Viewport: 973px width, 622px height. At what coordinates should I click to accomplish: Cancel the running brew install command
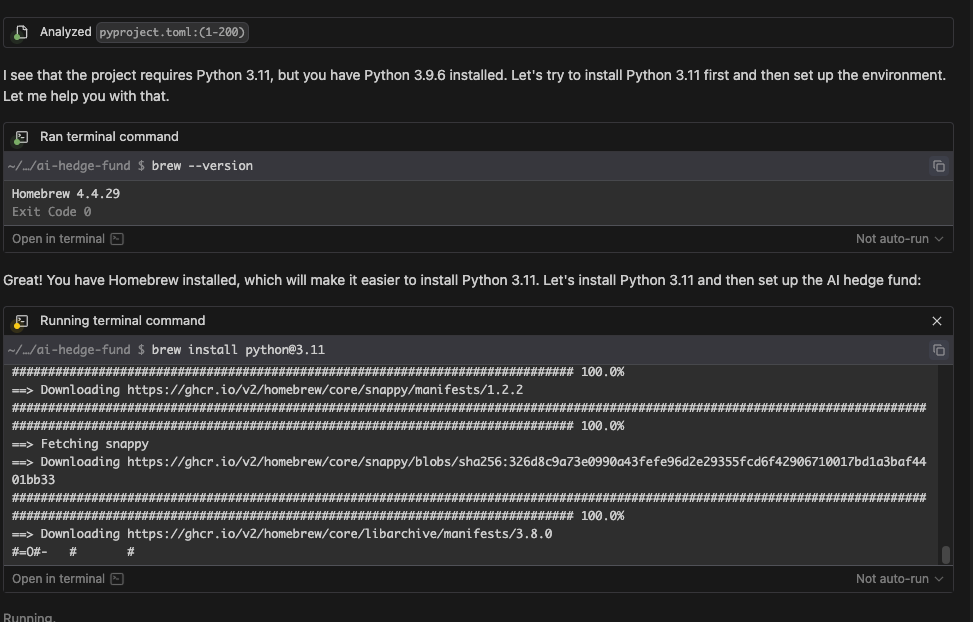pyautogui.click(x=937, y=321)
